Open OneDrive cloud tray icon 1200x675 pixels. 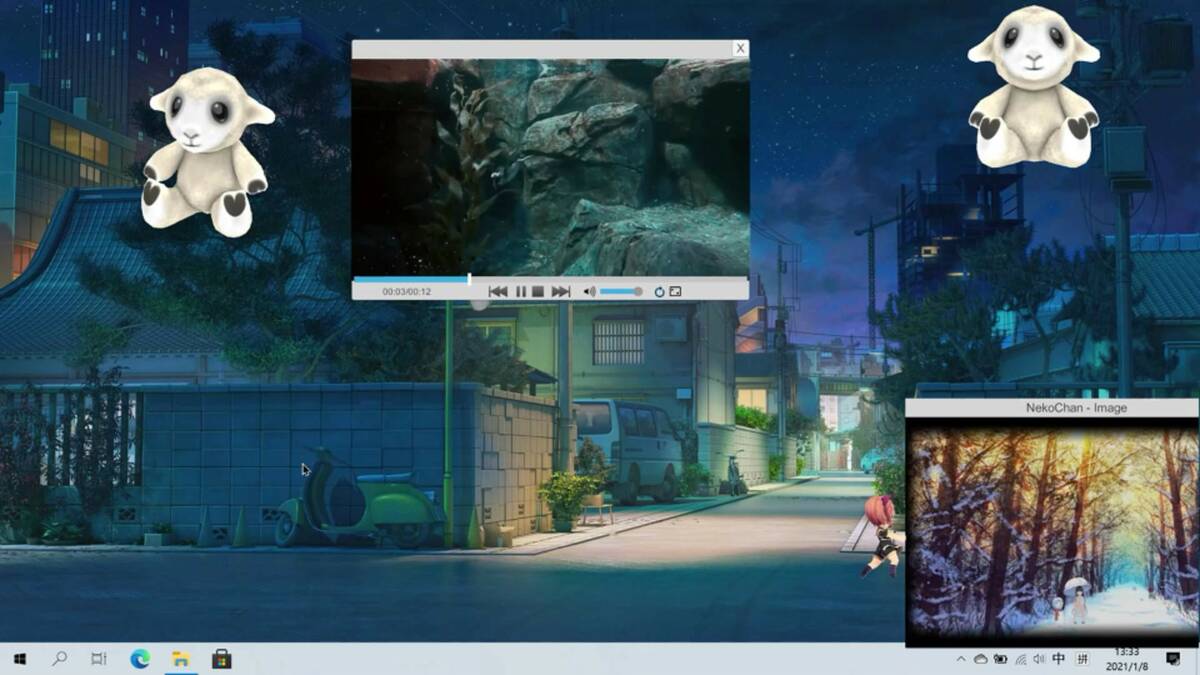pyautogui.click(x=981, y=659)
